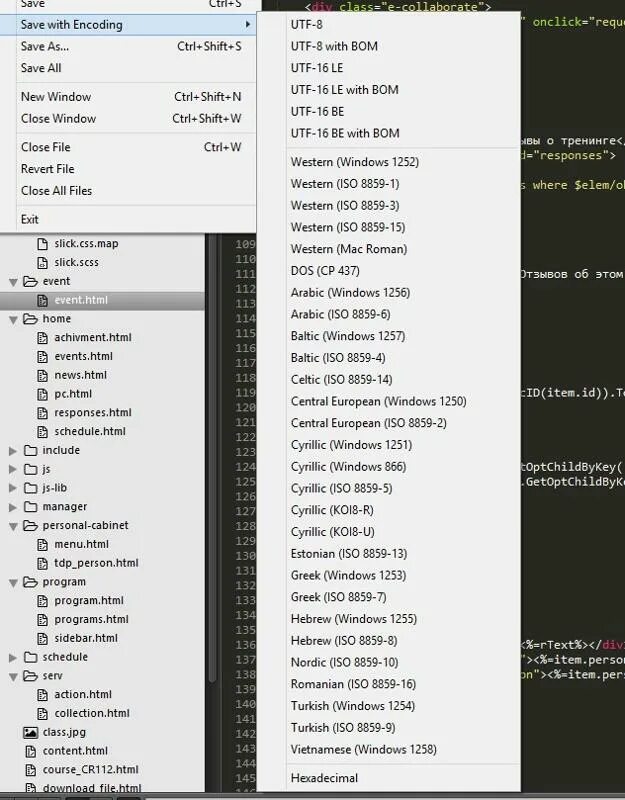Choose New Window menu entry

(x=128, y=96)
